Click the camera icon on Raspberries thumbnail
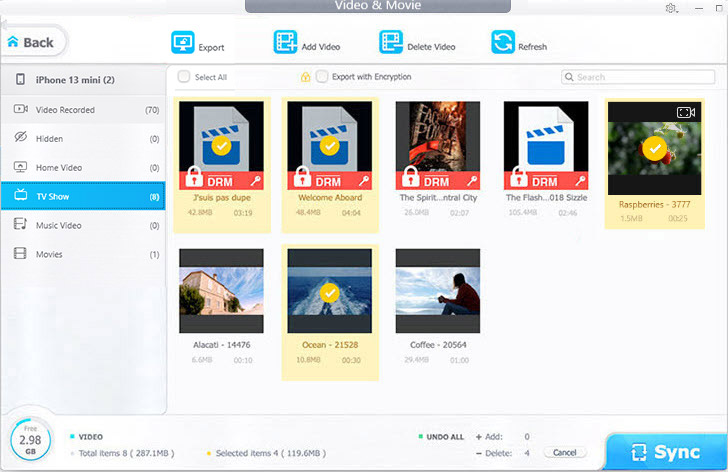Viewport: 728px width, 472px height. [x=685, y=113]
